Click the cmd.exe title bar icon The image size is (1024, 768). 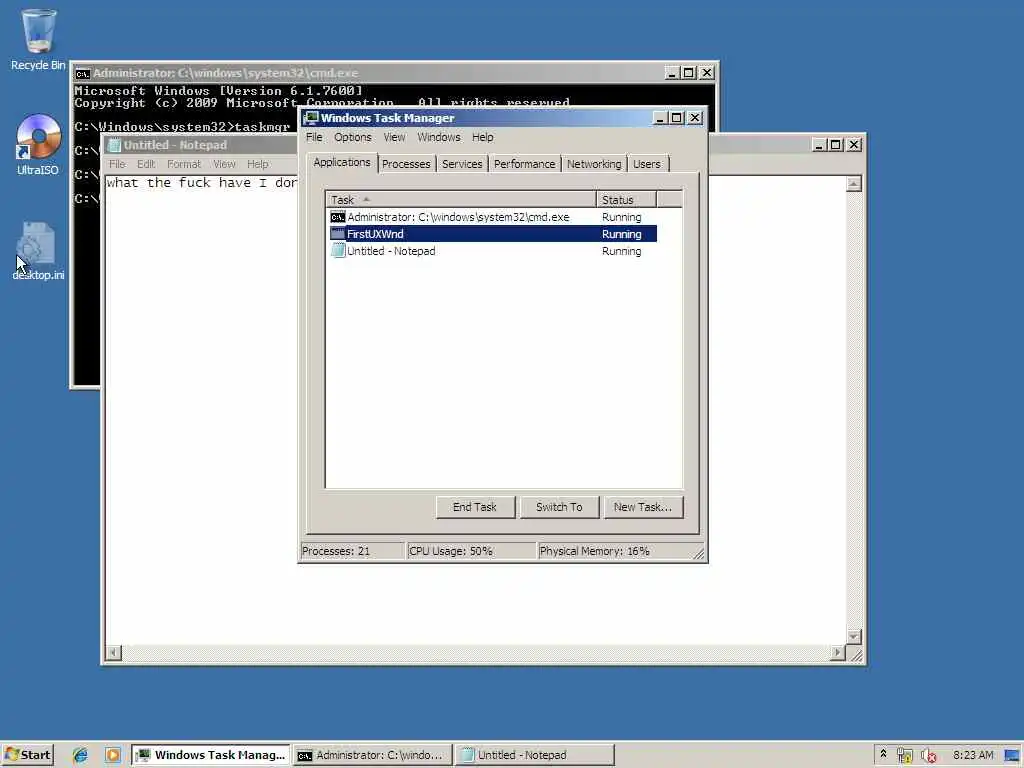pos(82,73)
